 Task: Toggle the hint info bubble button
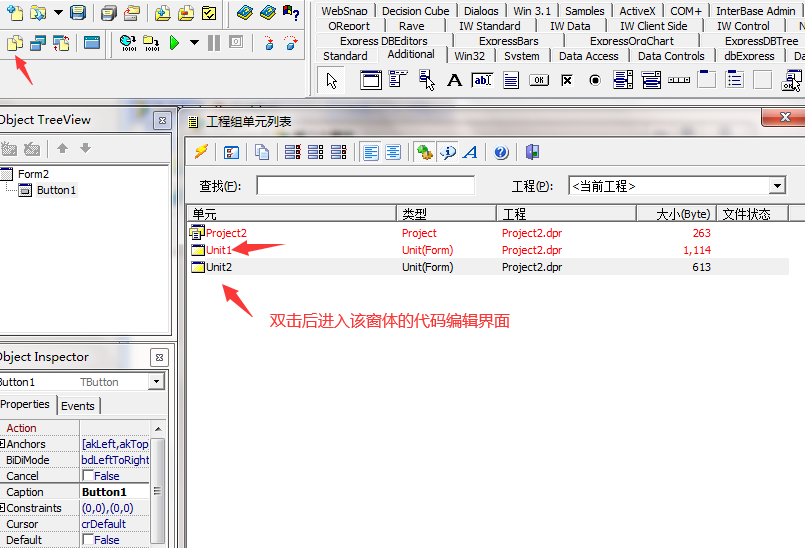[448, 152]
